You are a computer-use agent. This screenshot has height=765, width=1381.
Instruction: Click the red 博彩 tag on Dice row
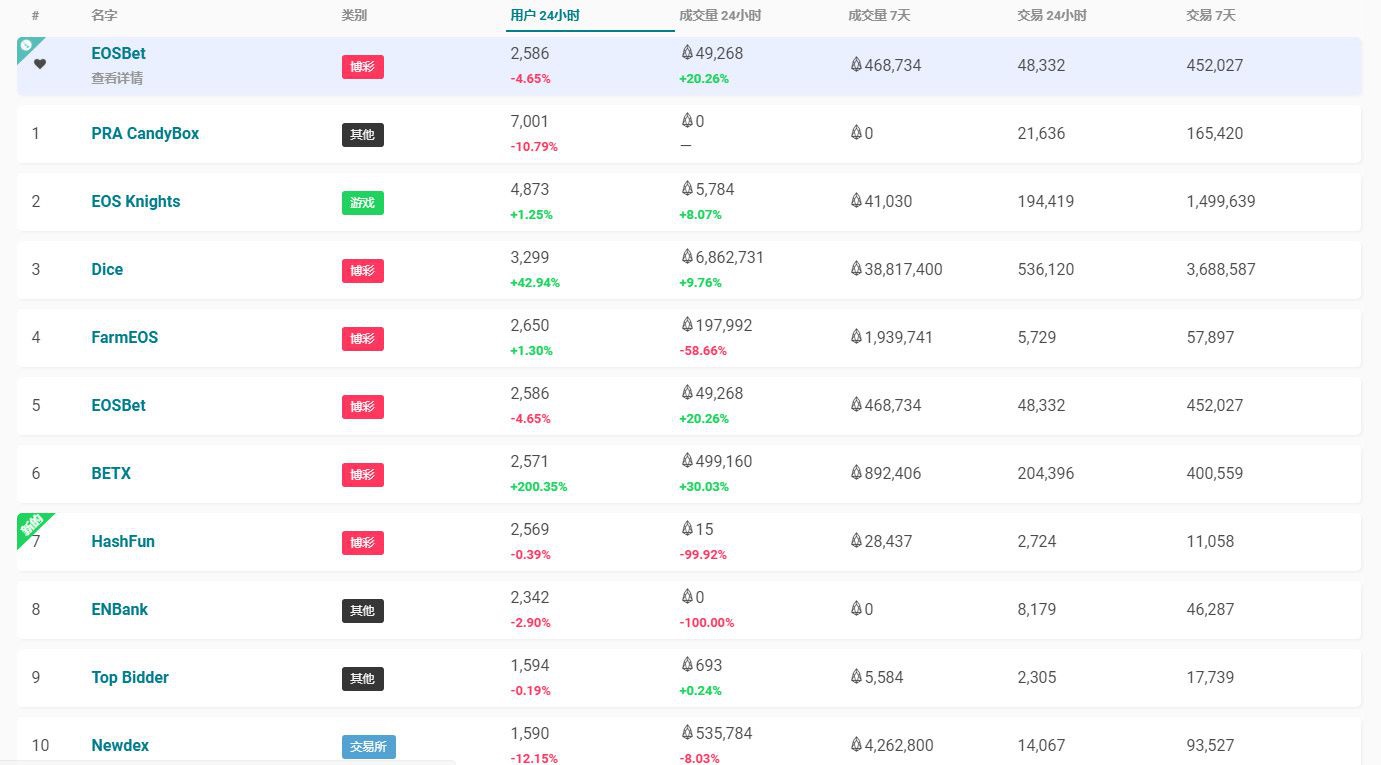click(x=362, y=271)
